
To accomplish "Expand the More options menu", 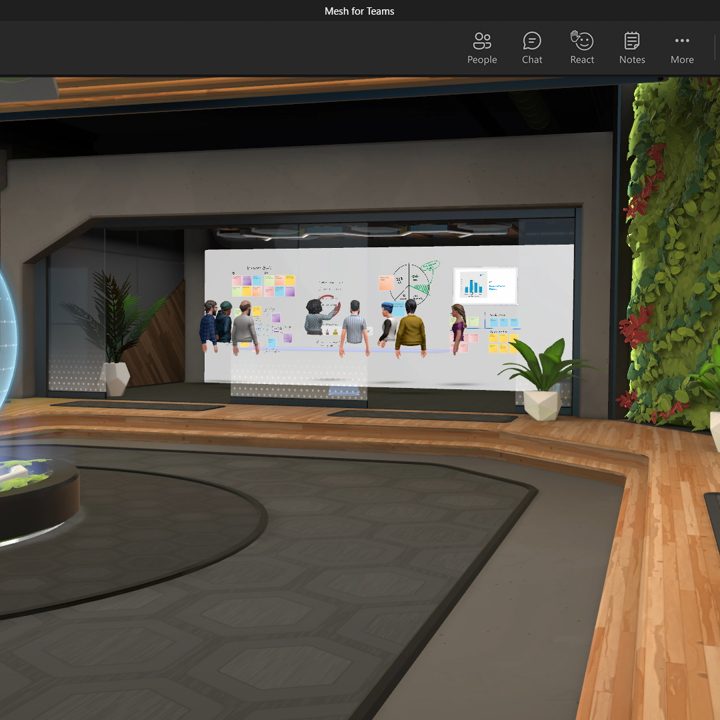I will (x=682, y=47).
